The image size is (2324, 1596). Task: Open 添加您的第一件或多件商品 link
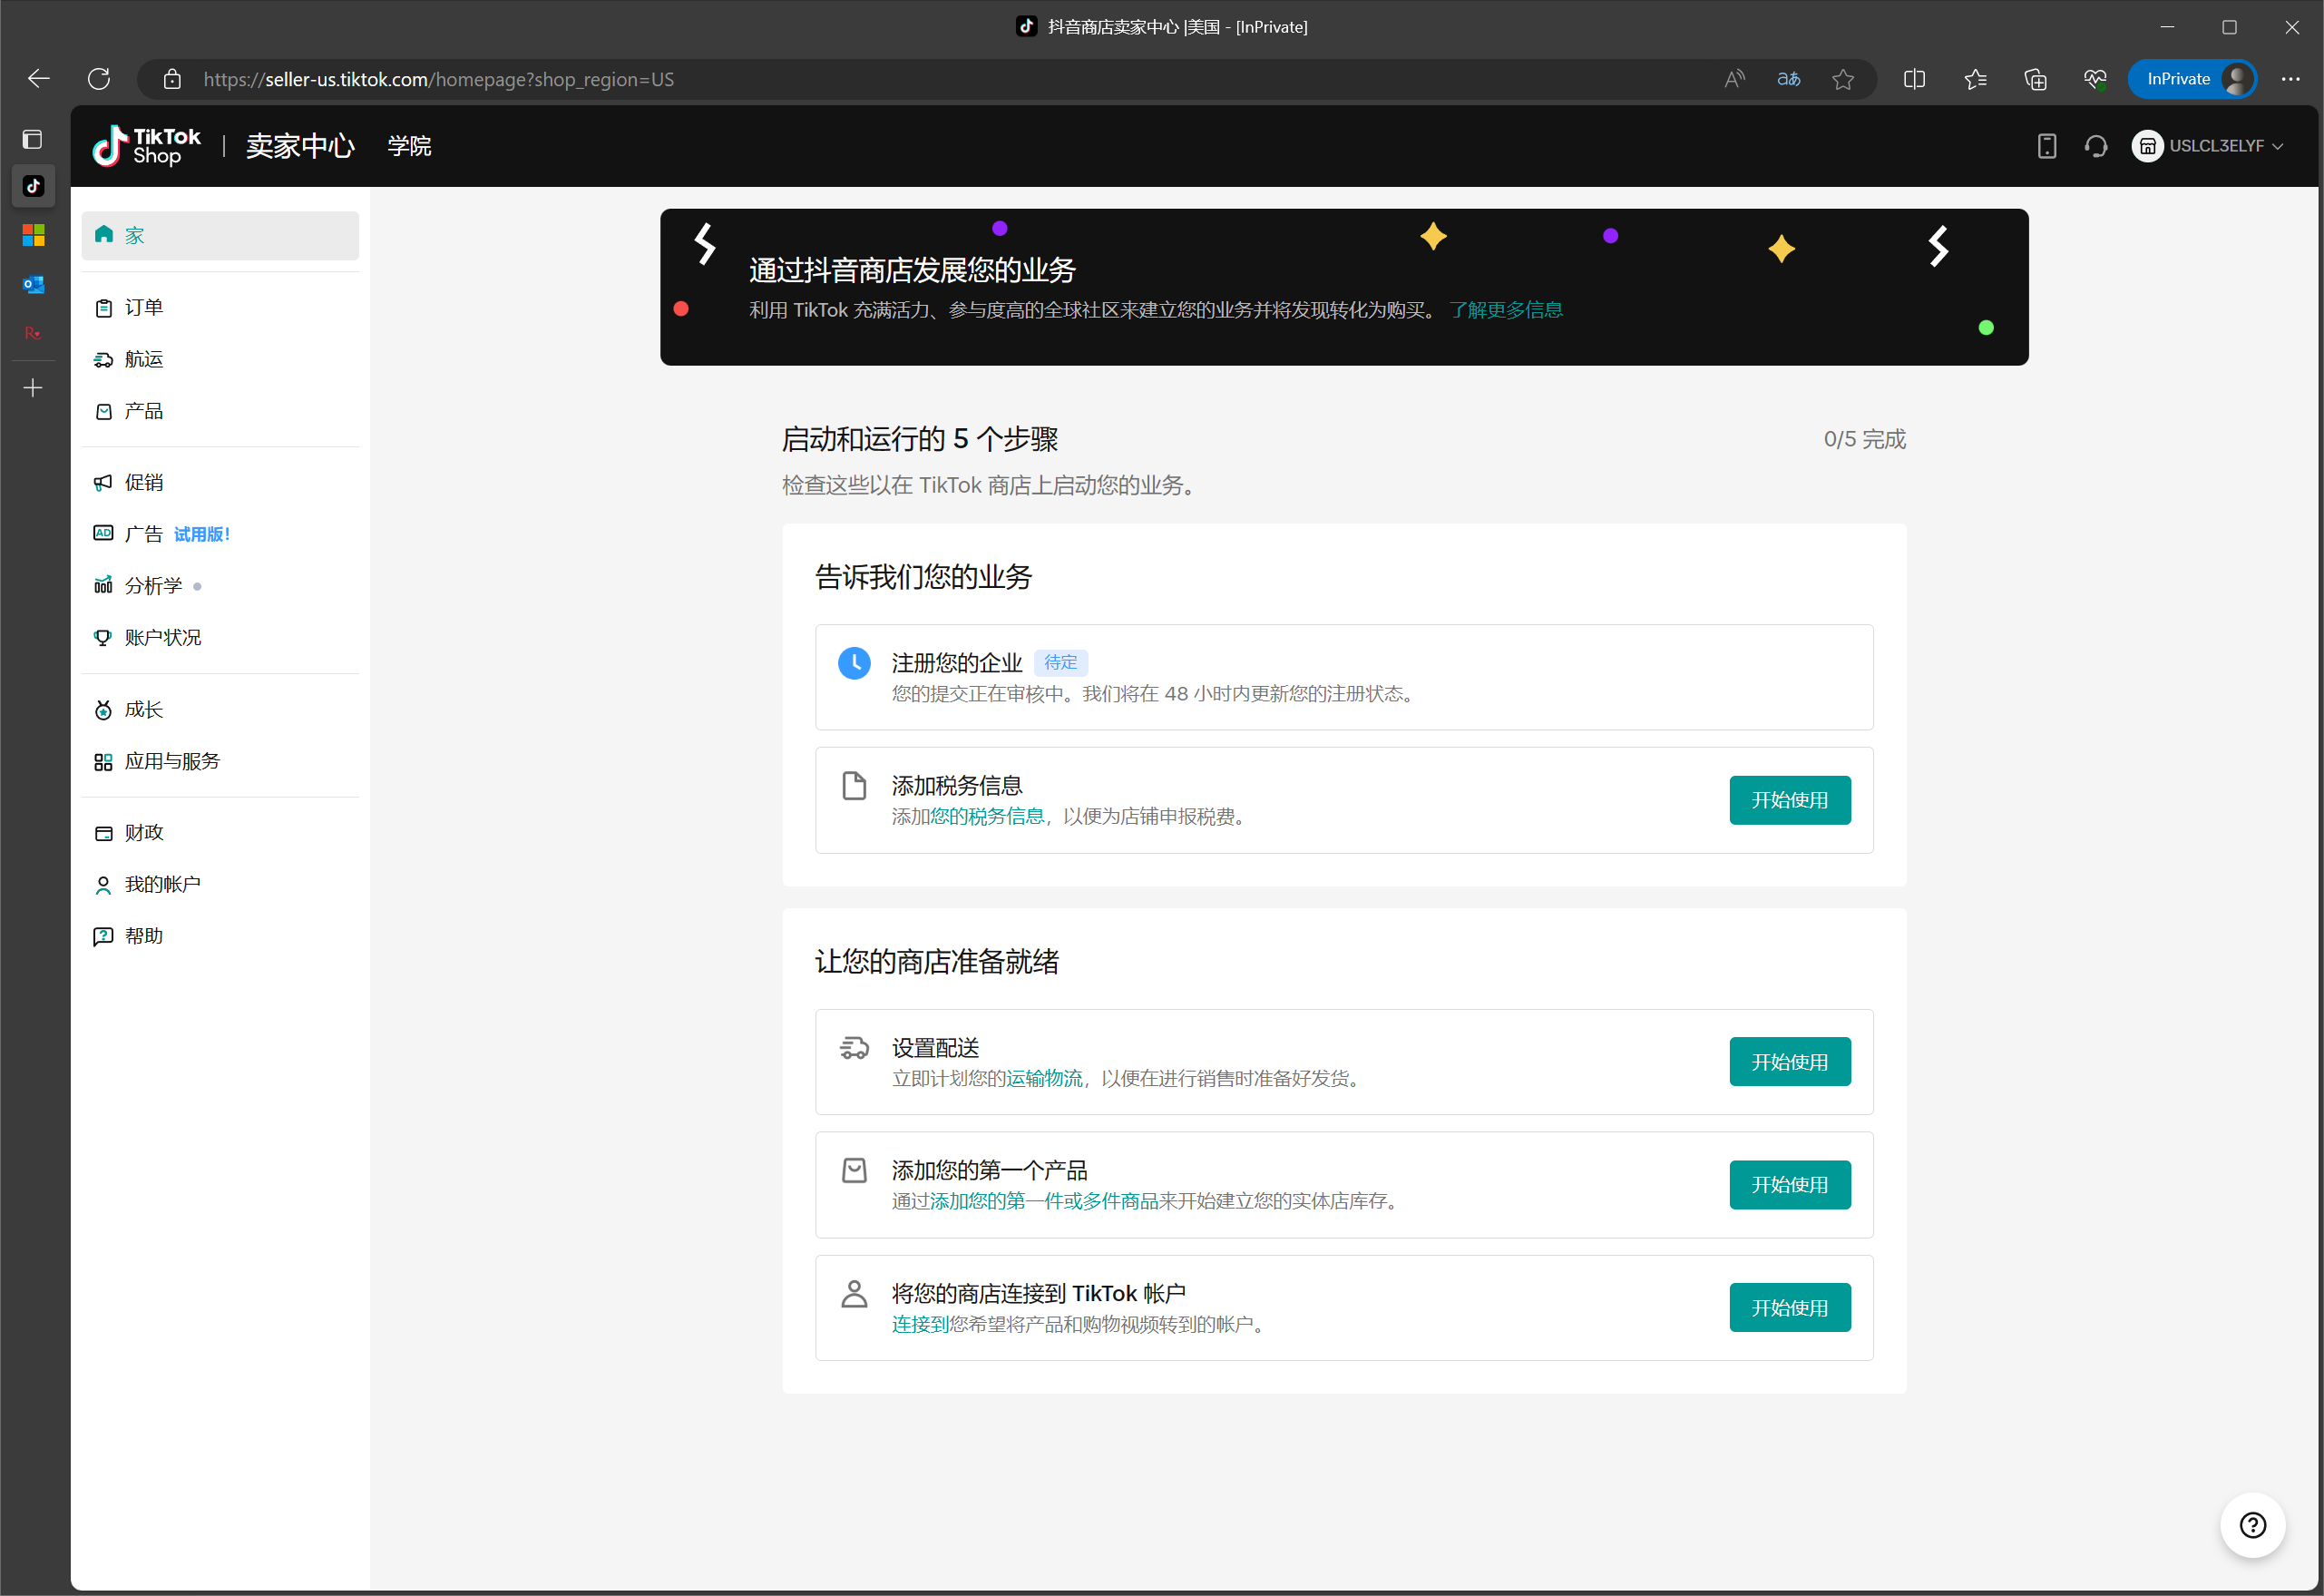pyautogui.click(x=1044, y=1201)
